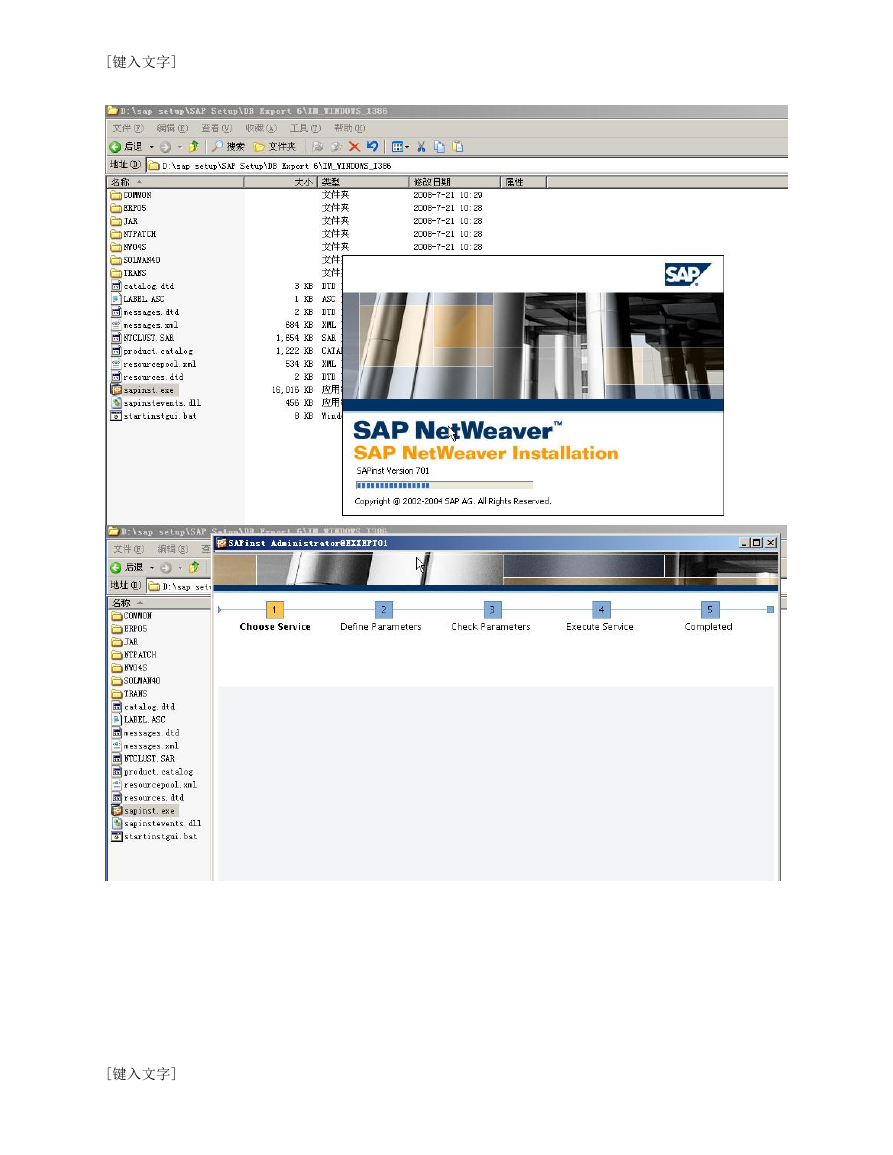Select the ERP05 folder in upper Explorer
893x1155 pixels.
(x=128, y=208)
